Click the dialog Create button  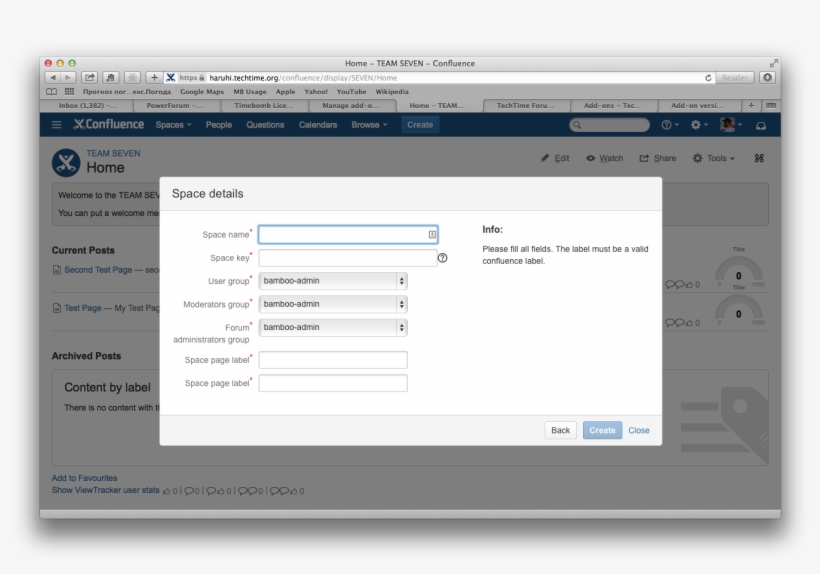coord(602,430)
